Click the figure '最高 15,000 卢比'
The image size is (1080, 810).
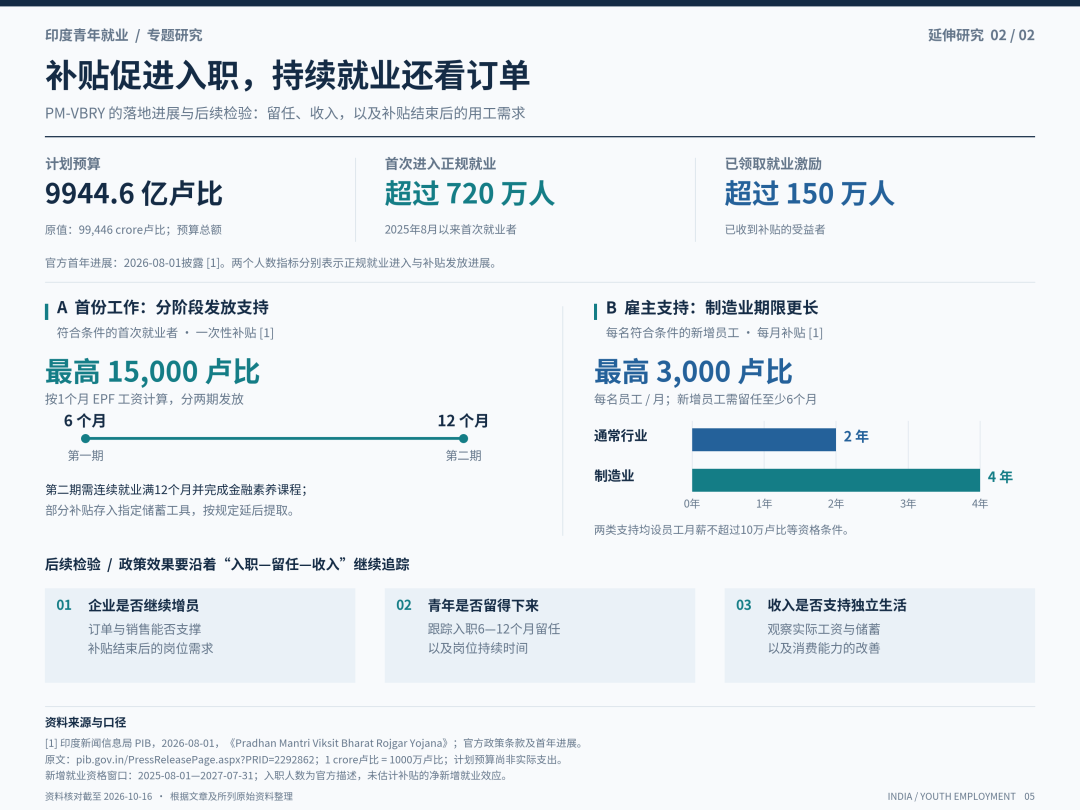click(152, 372)
